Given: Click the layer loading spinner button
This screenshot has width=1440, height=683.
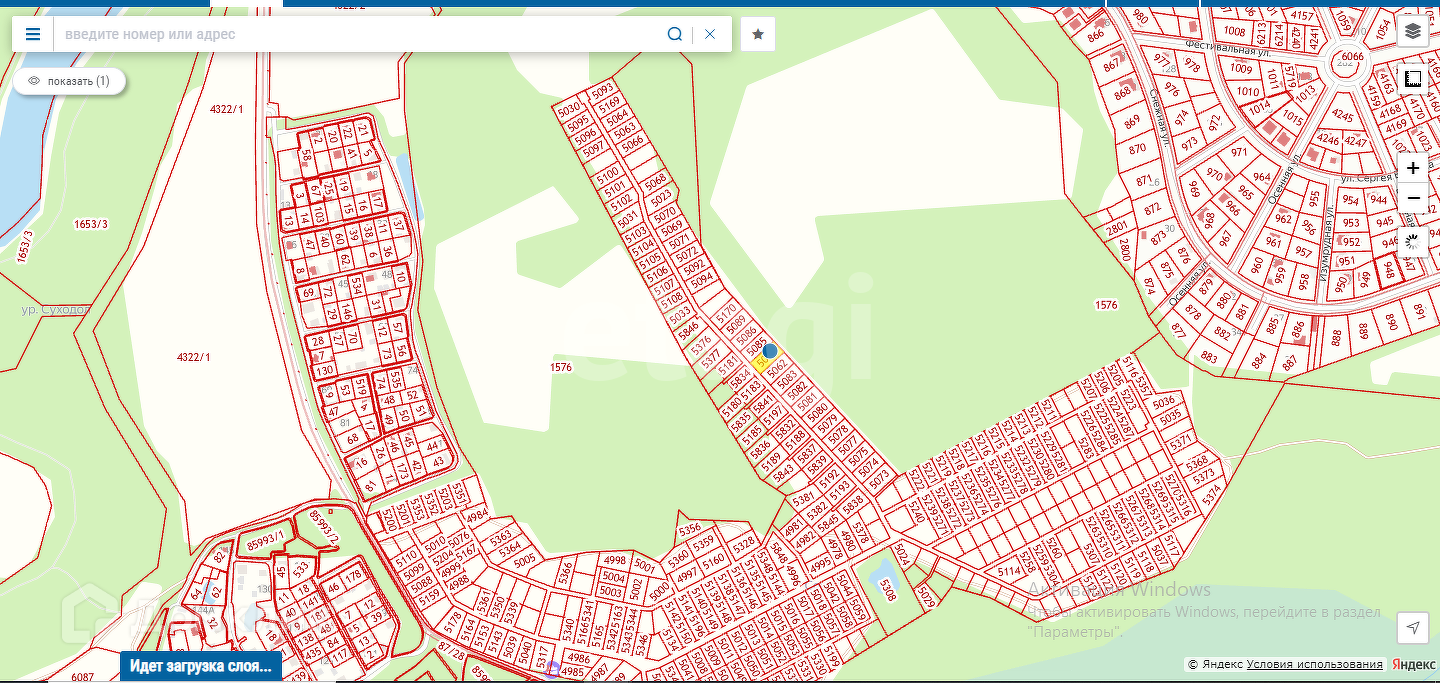Looking at the screenshot, I should click(x=1412, y=241).
